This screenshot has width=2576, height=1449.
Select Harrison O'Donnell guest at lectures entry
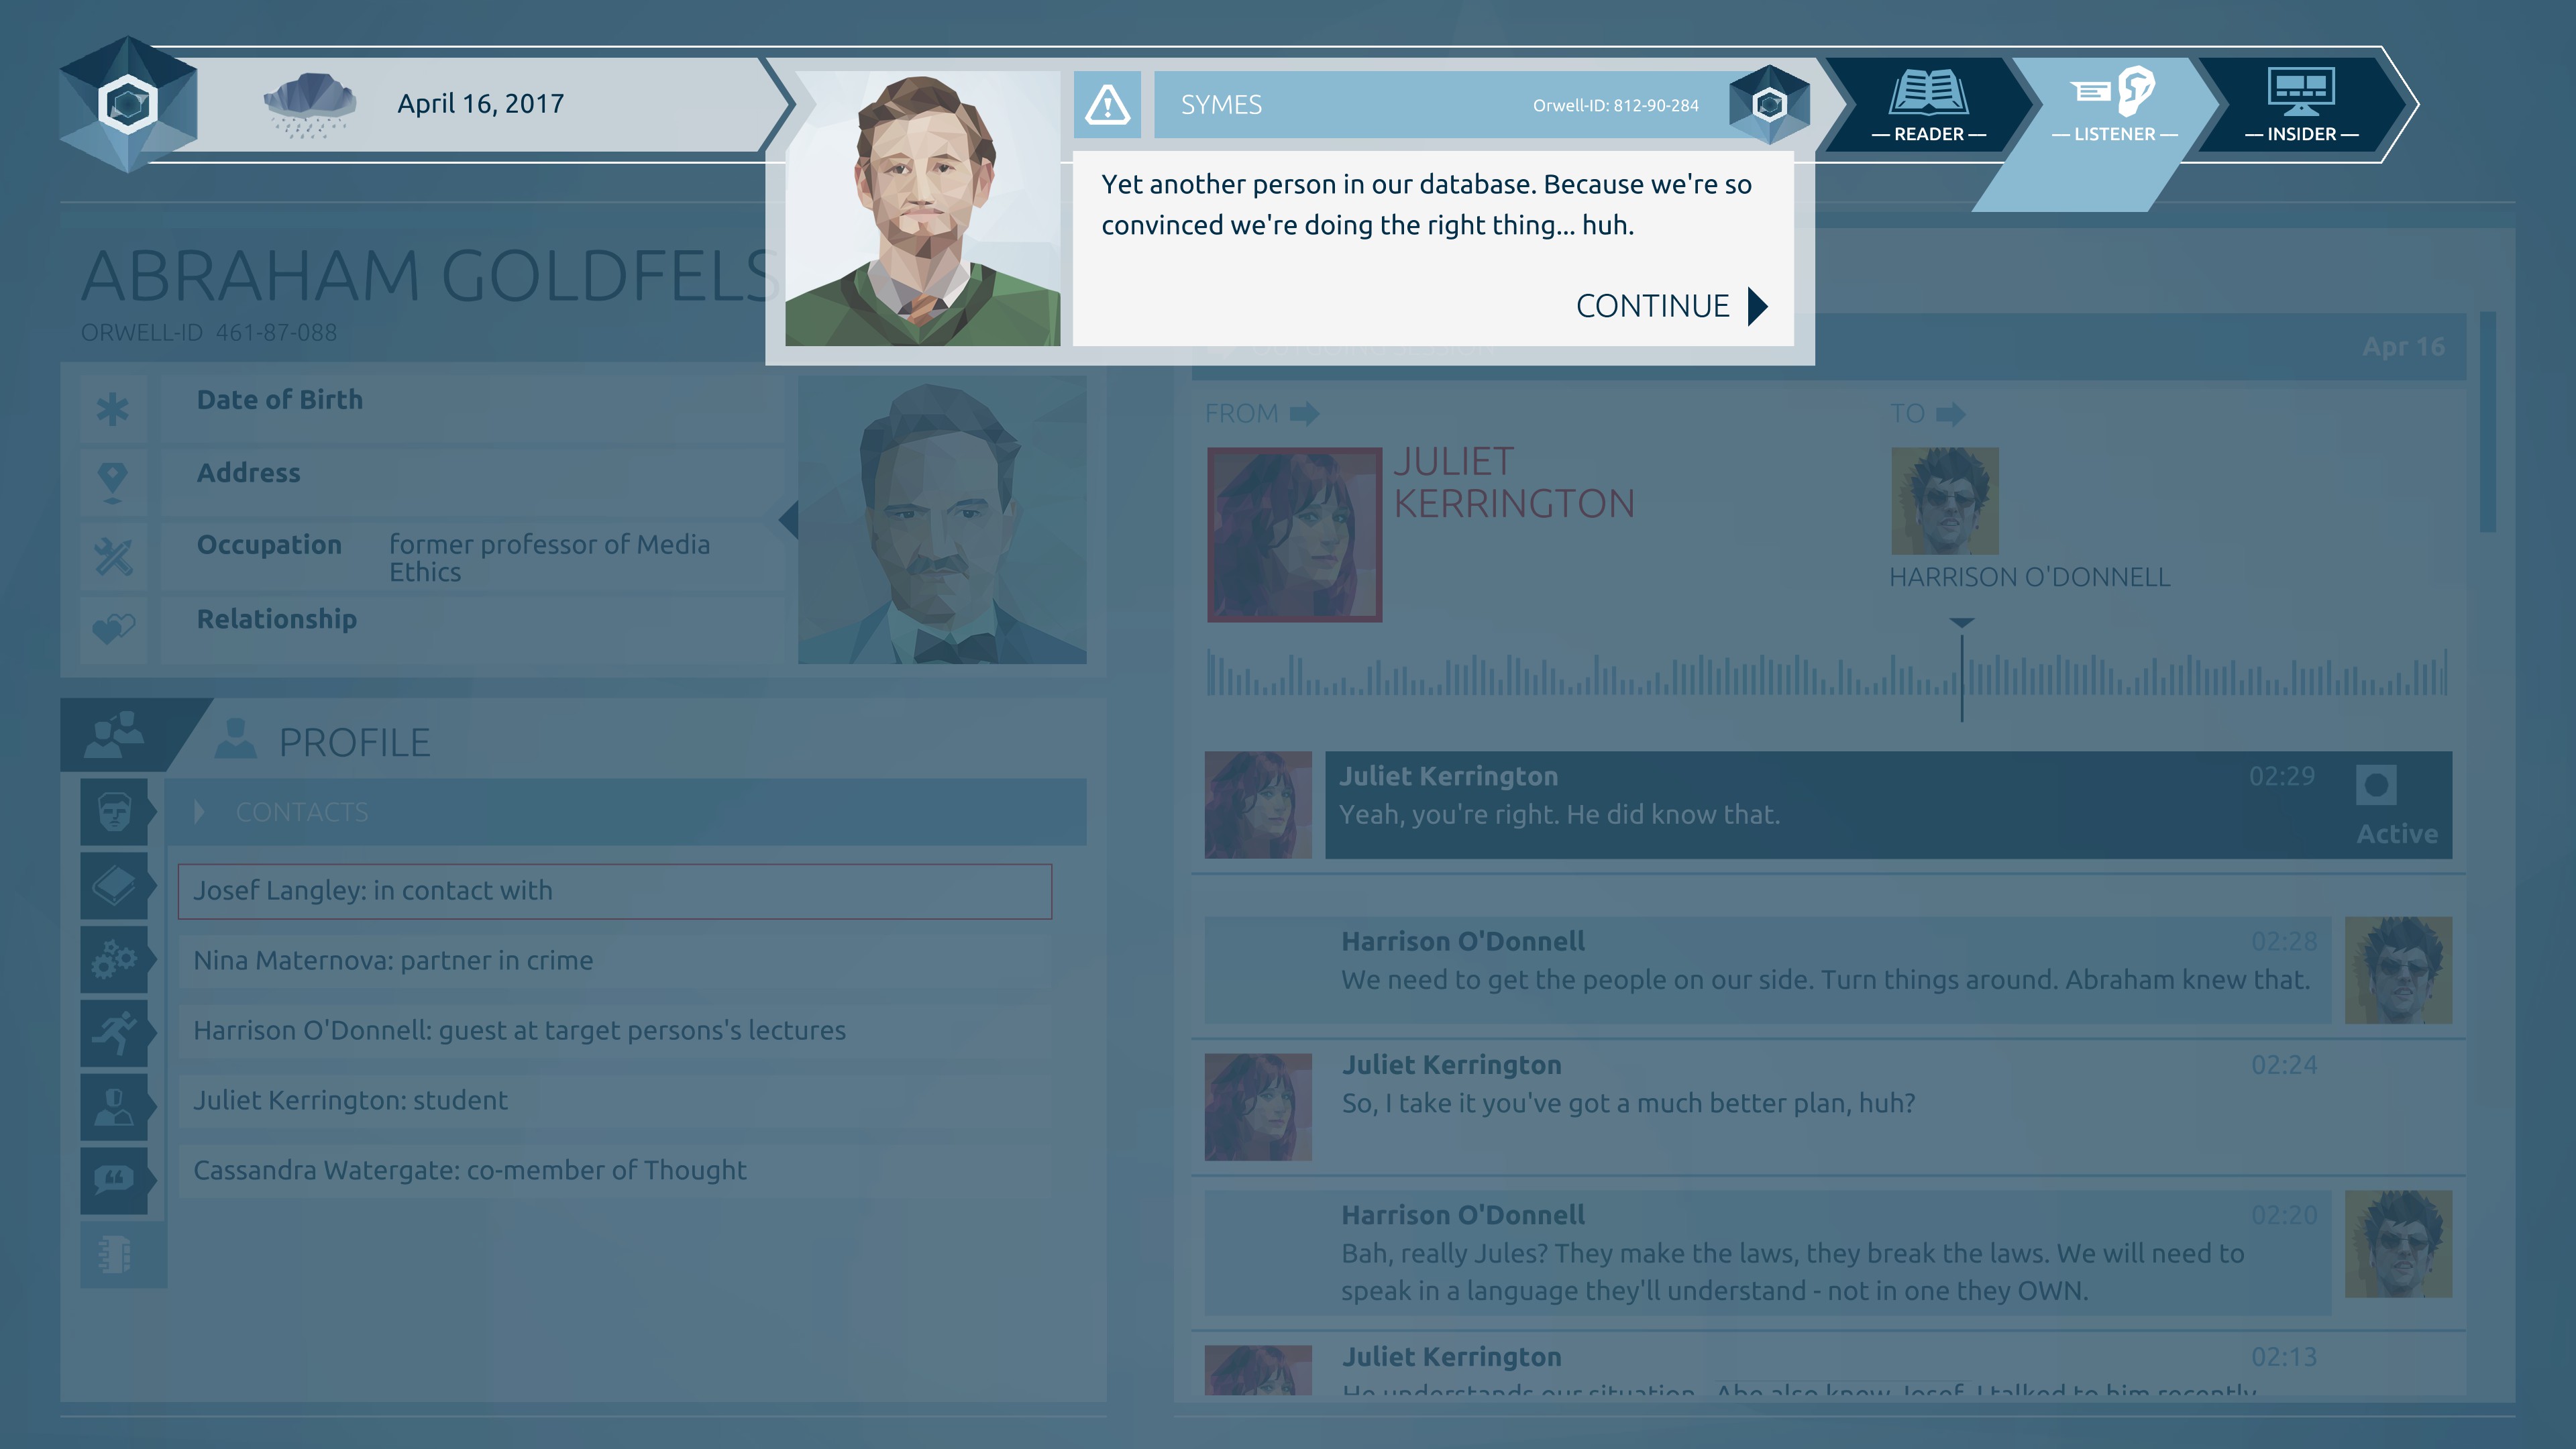(x=615, y=1031)
